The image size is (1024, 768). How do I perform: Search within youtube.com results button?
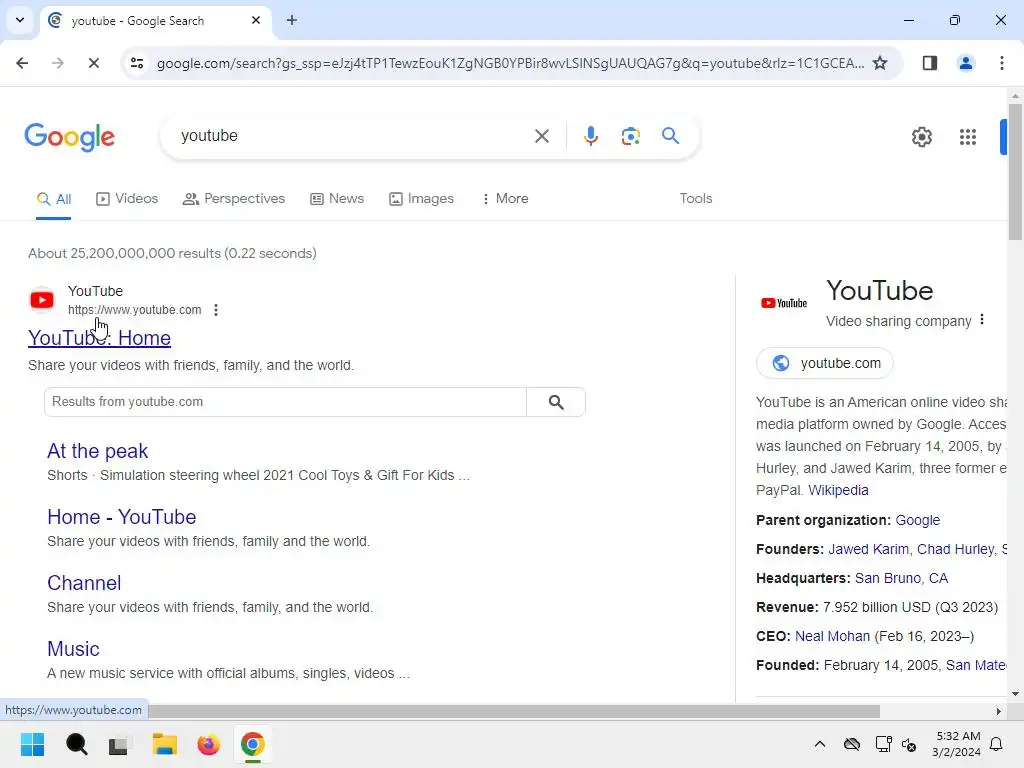tap(556, 402)
